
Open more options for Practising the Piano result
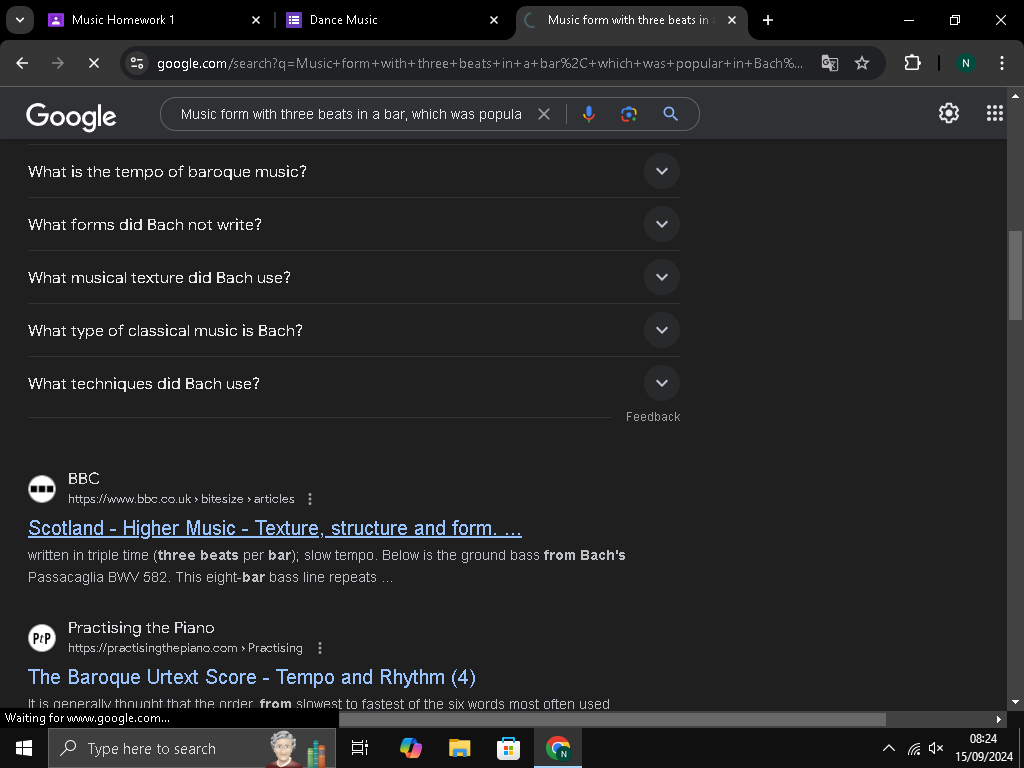pyautogui.click(x=320, y=648)
